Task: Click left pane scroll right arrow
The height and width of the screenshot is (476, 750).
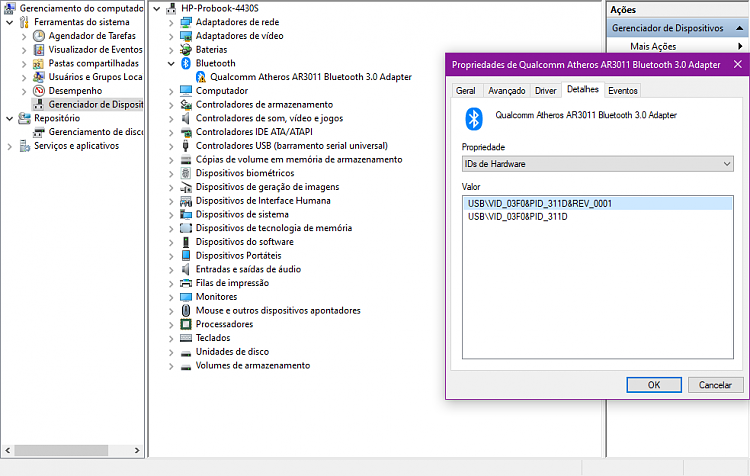Action: coord(137,451)
